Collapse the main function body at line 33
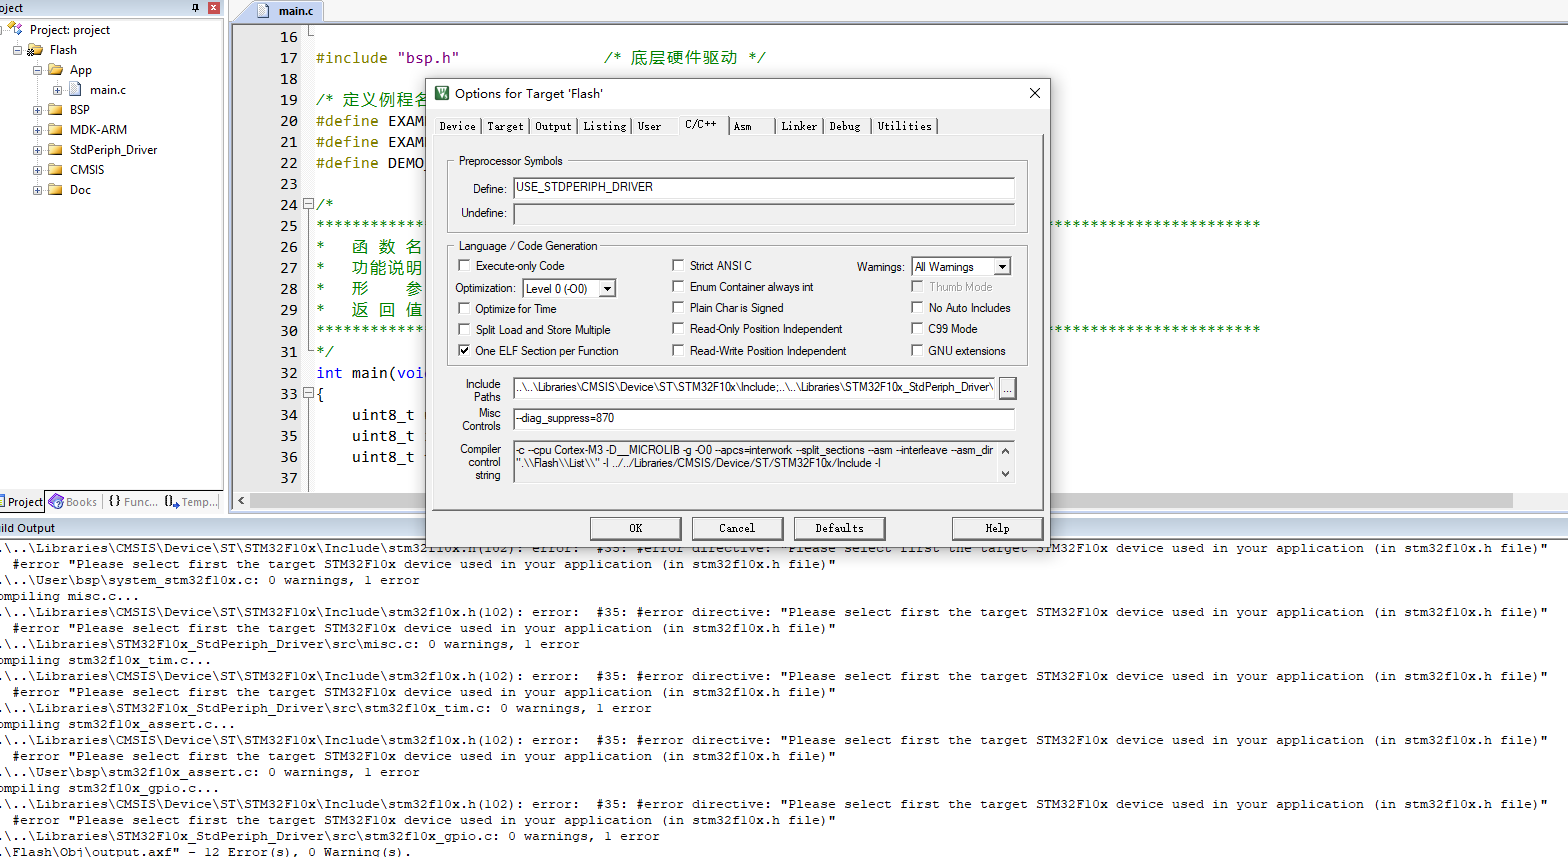Image resolution: width=1568 pixels, height=857 pixels. [x=308, y=394]
